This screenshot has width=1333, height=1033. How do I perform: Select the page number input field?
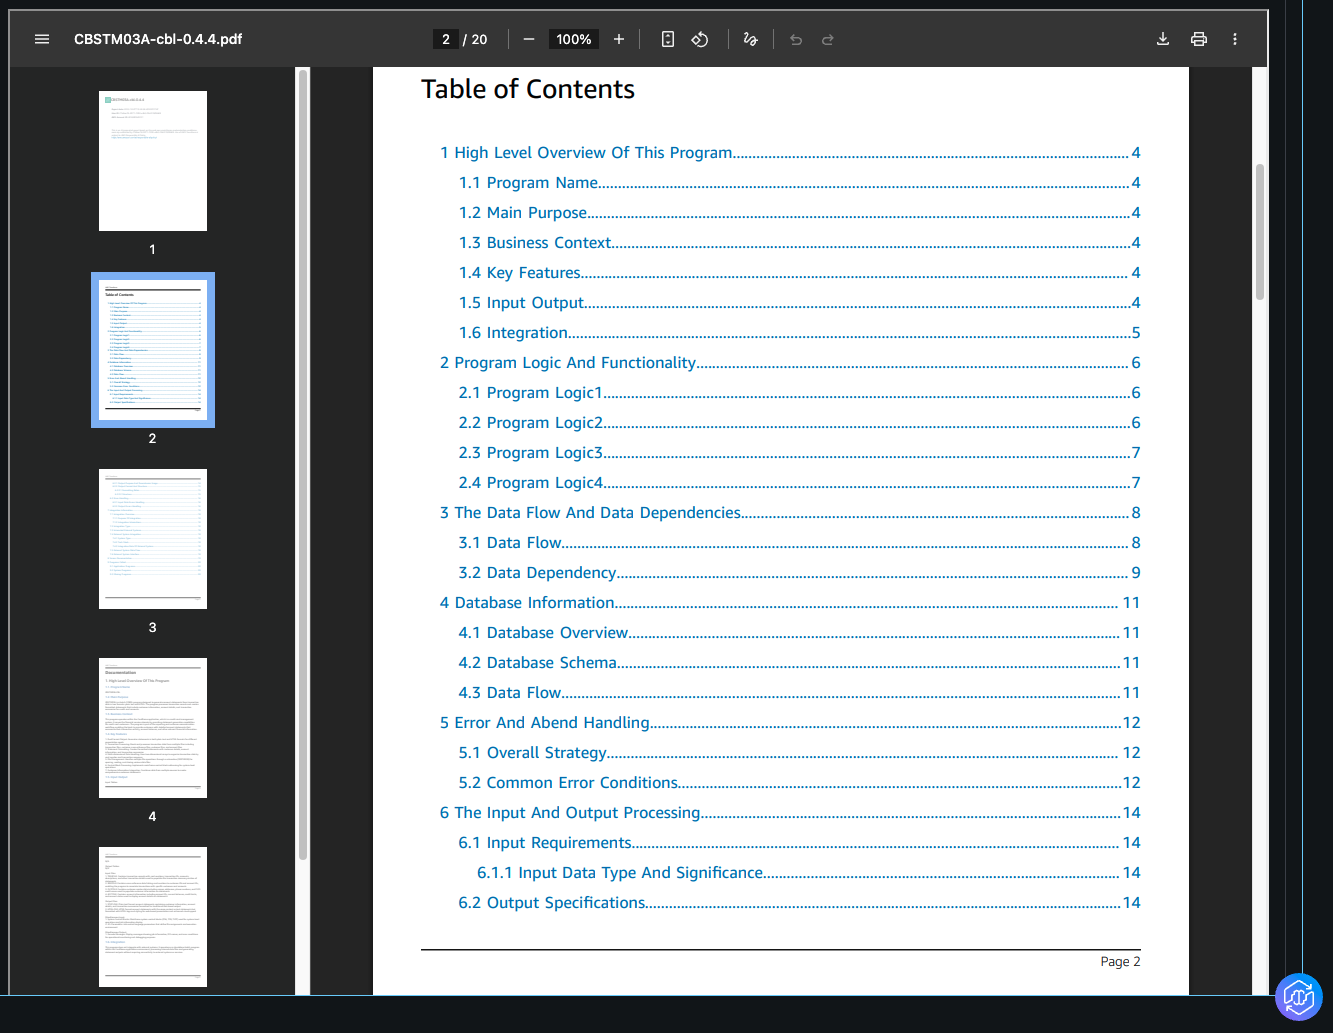coord(446,39)
